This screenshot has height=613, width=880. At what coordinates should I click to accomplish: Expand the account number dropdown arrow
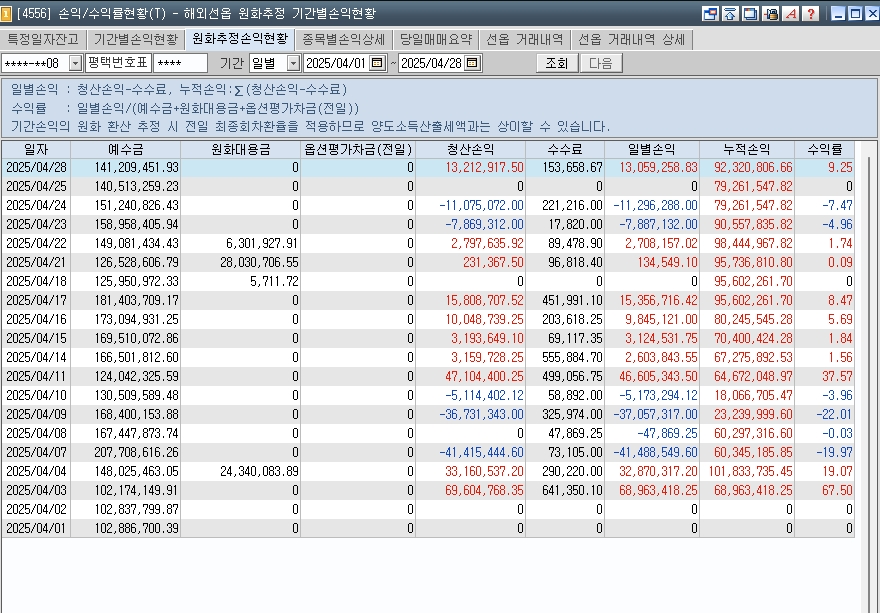click(x=75, y=63)
